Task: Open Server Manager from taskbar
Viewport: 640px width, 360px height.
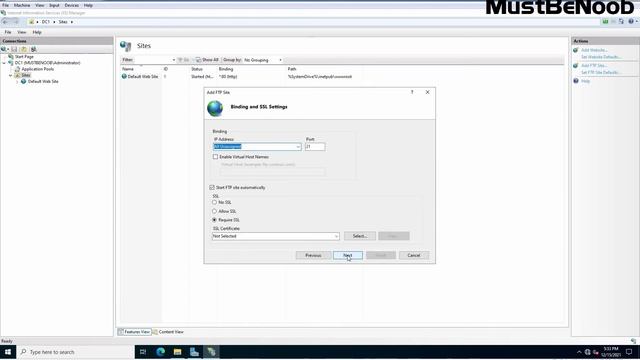Action: point(194,351)
